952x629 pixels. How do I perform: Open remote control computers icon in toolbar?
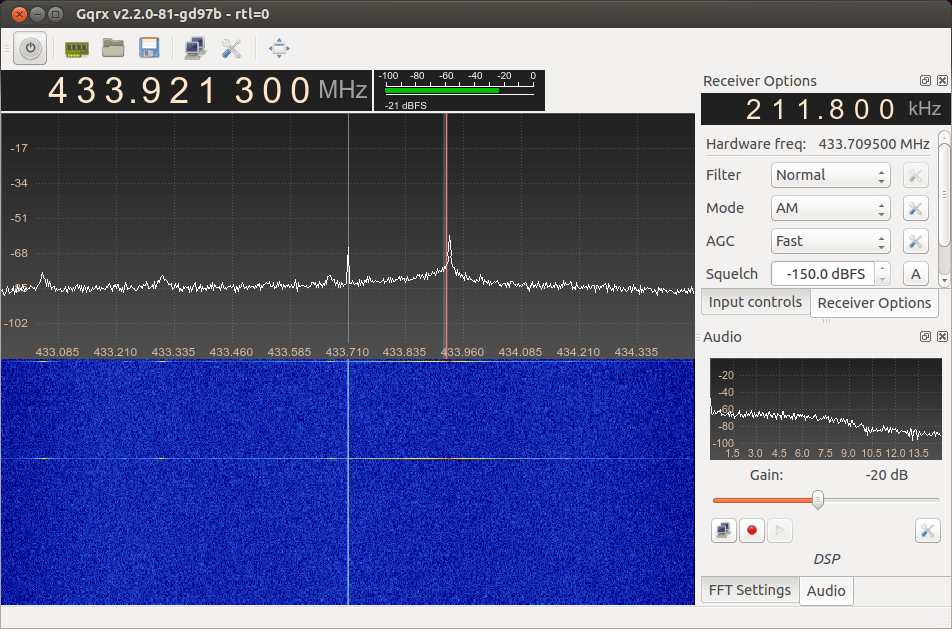click(x=195, y=49)
